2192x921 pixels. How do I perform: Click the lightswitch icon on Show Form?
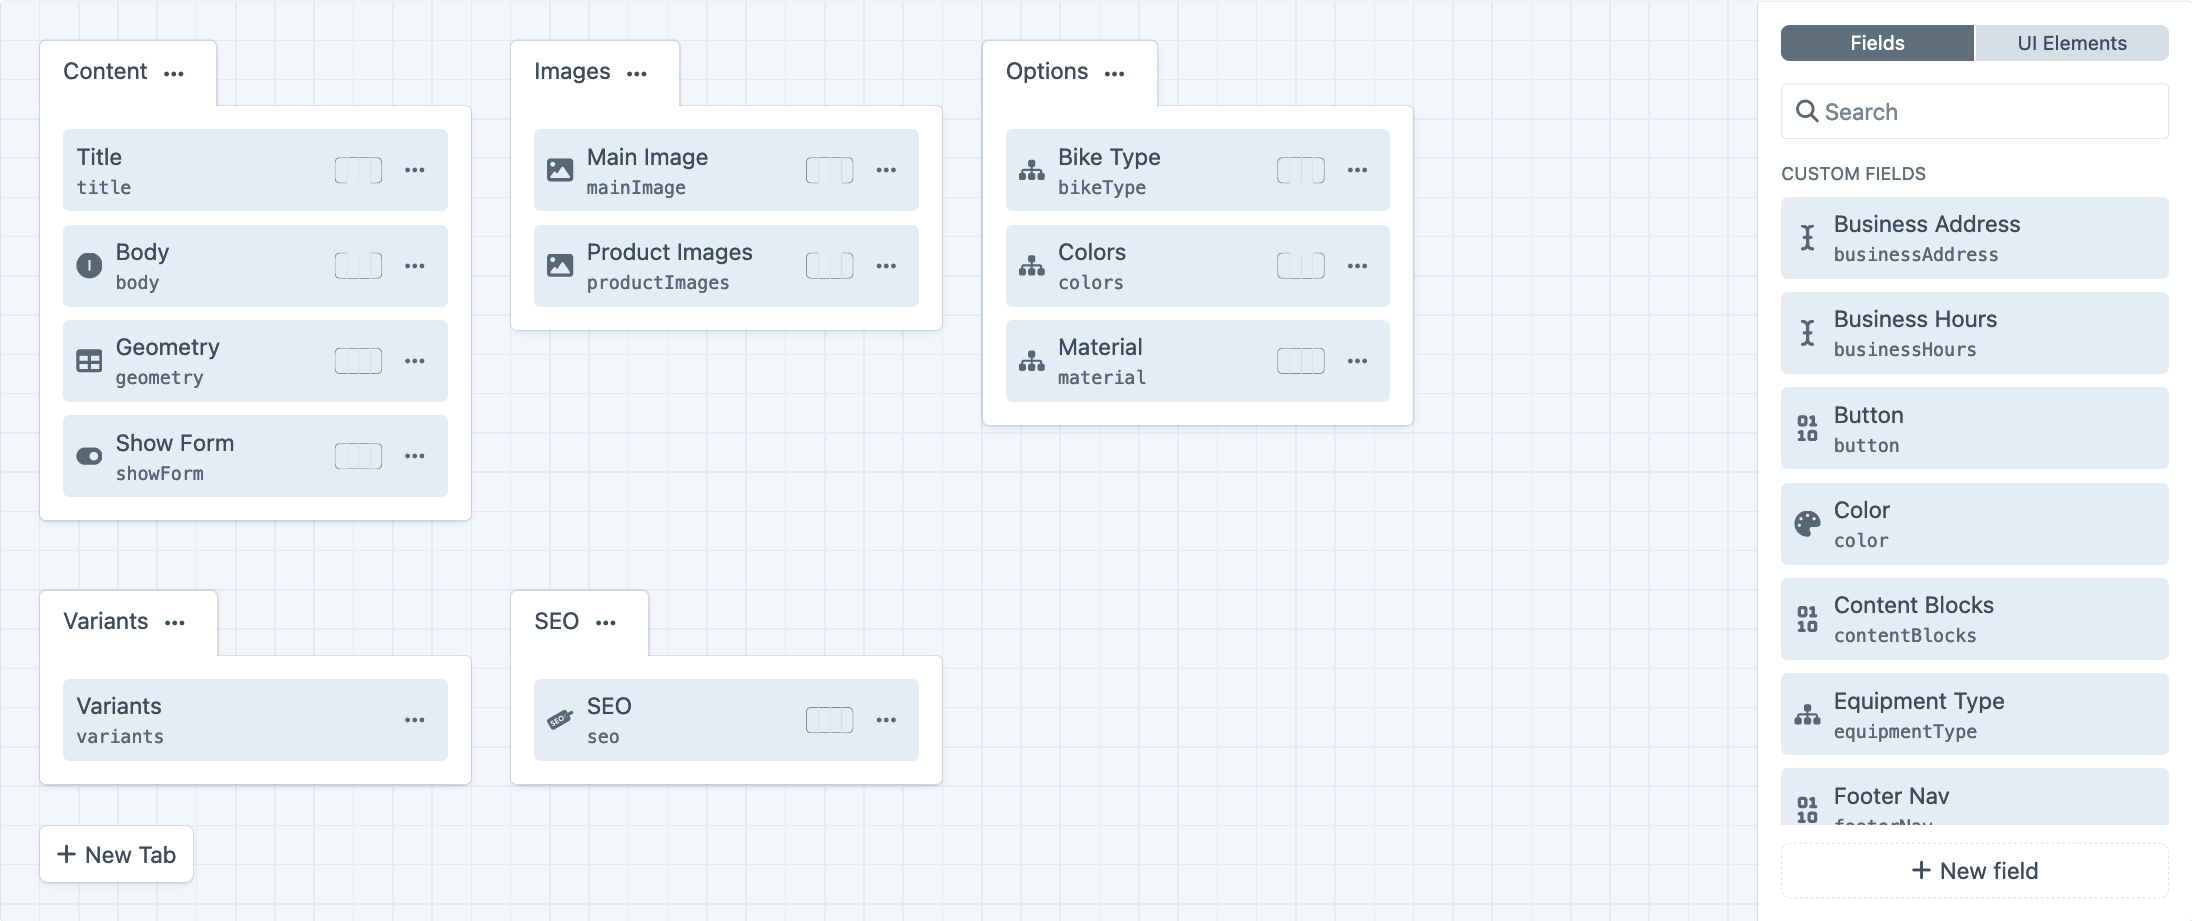(89, 457)
